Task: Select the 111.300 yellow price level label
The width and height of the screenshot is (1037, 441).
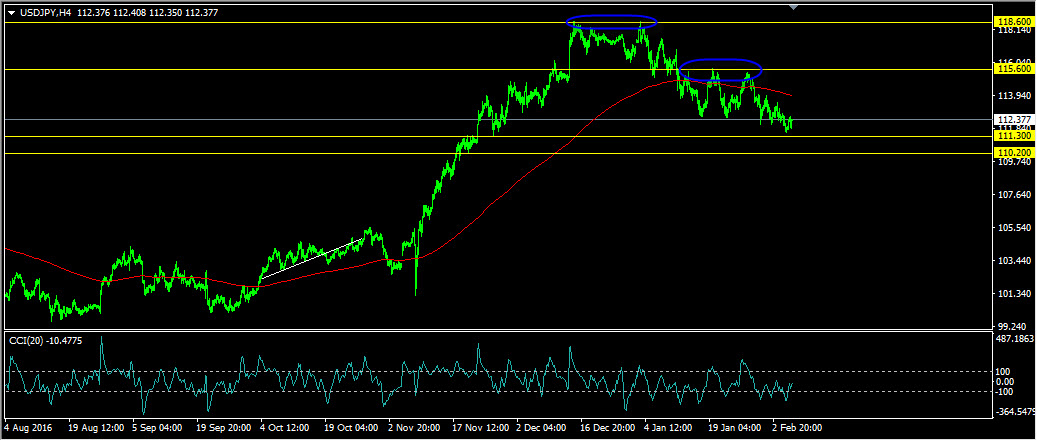Action: tap(1015, 136)
